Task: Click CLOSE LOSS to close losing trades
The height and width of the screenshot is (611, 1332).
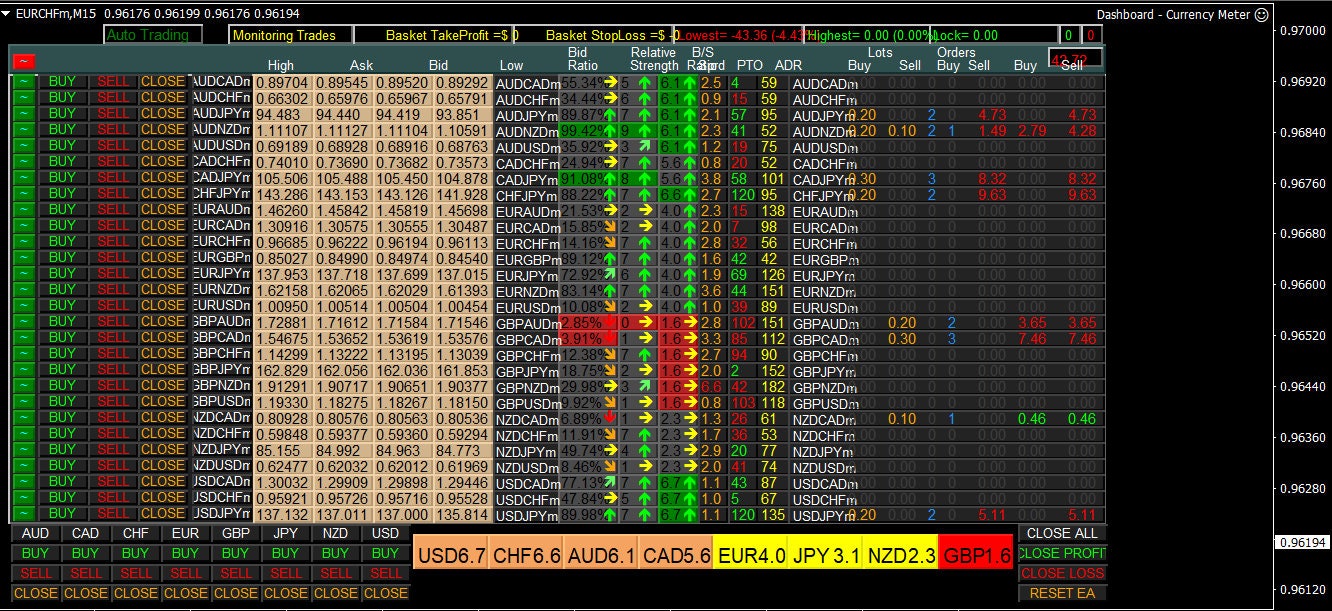Action: pyautogui.click(x=1063, y=573)
